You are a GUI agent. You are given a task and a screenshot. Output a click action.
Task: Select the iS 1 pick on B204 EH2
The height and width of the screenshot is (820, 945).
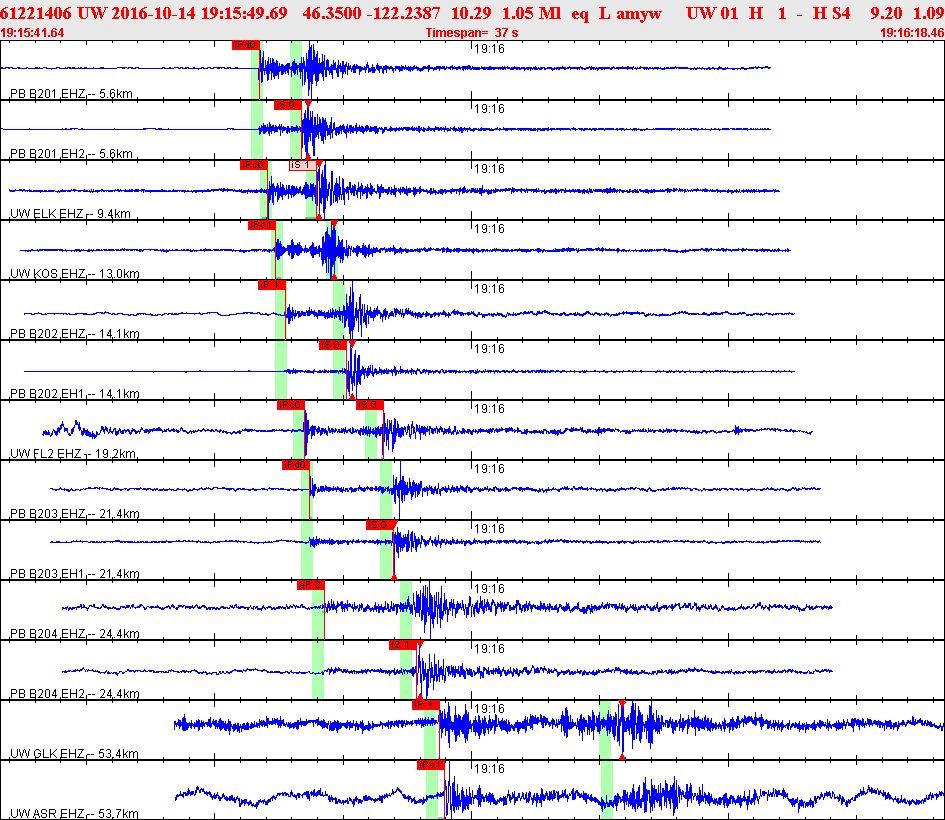402,645
